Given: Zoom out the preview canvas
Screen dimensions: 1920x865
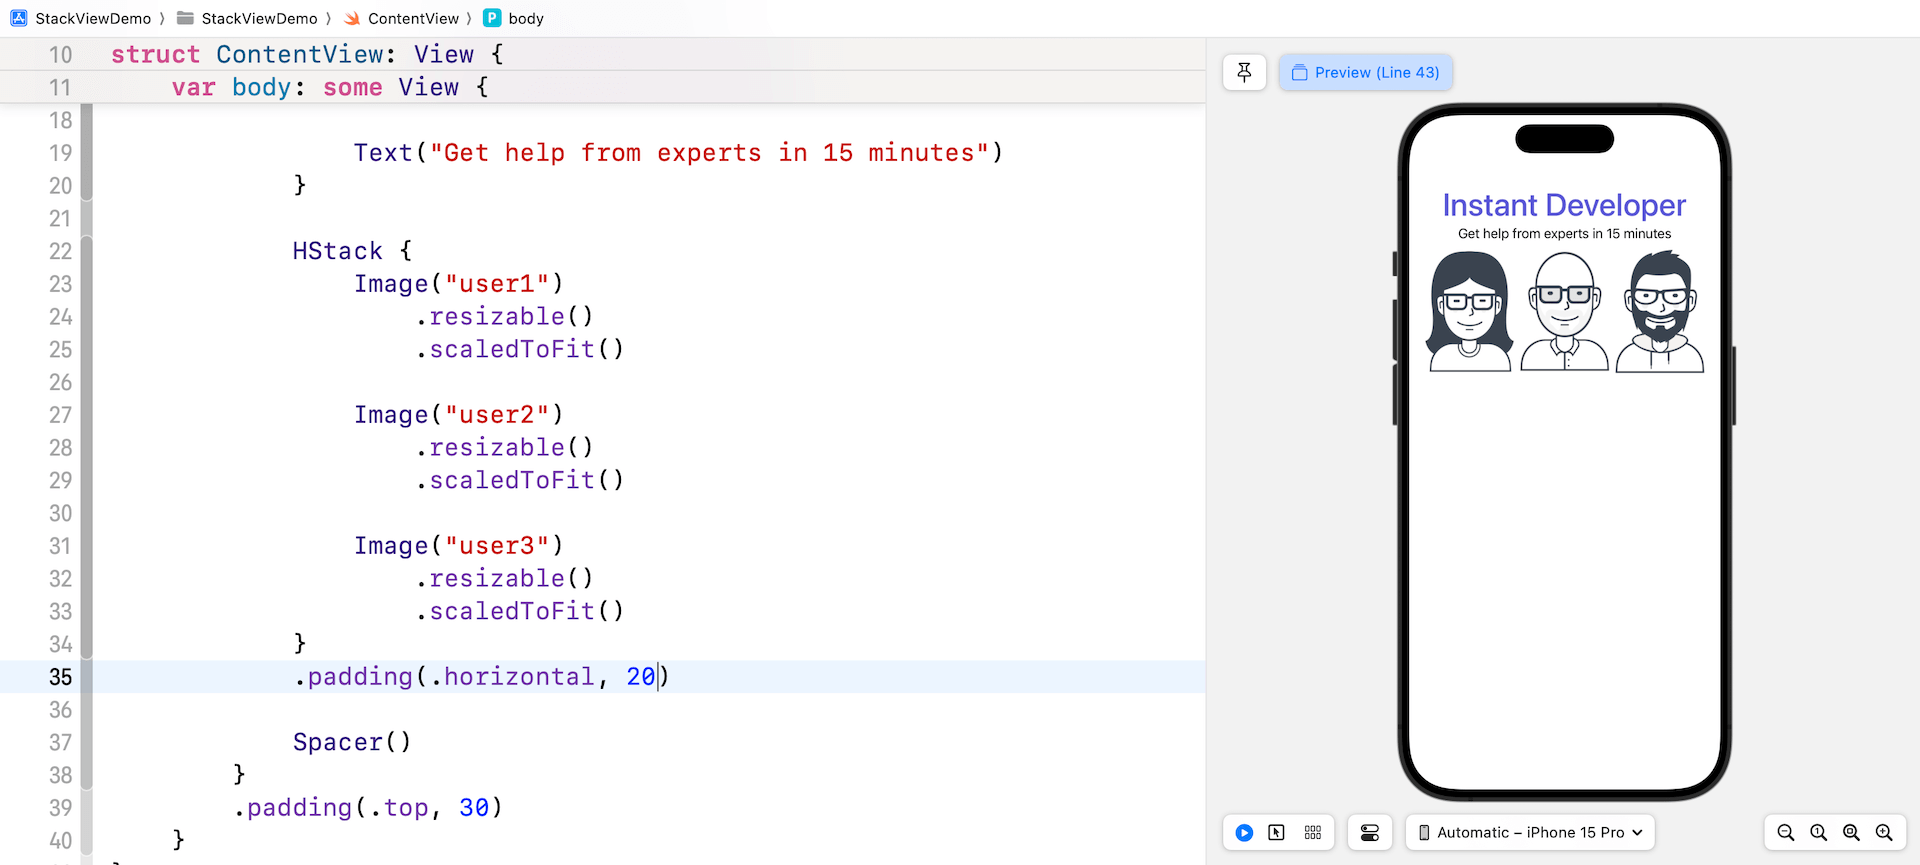Looking at the screenshot, I should coord(1785,832).
